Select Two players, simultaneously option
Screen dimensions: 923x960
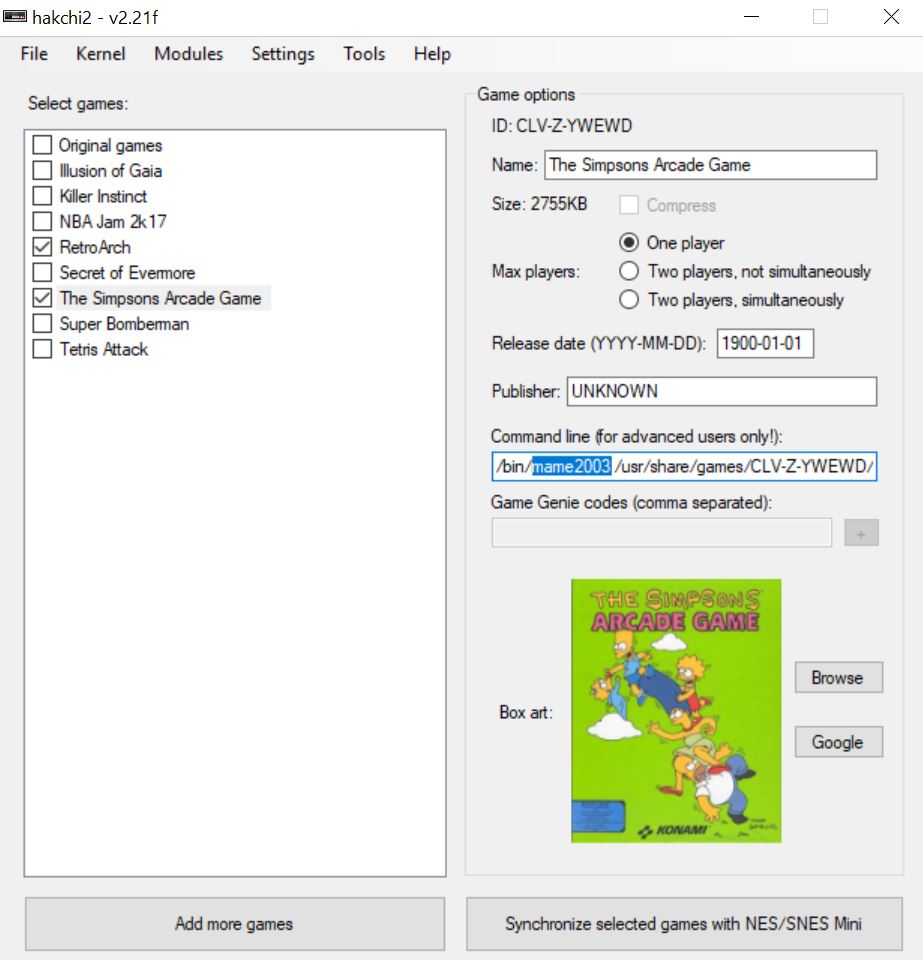[x=629, y=299]
